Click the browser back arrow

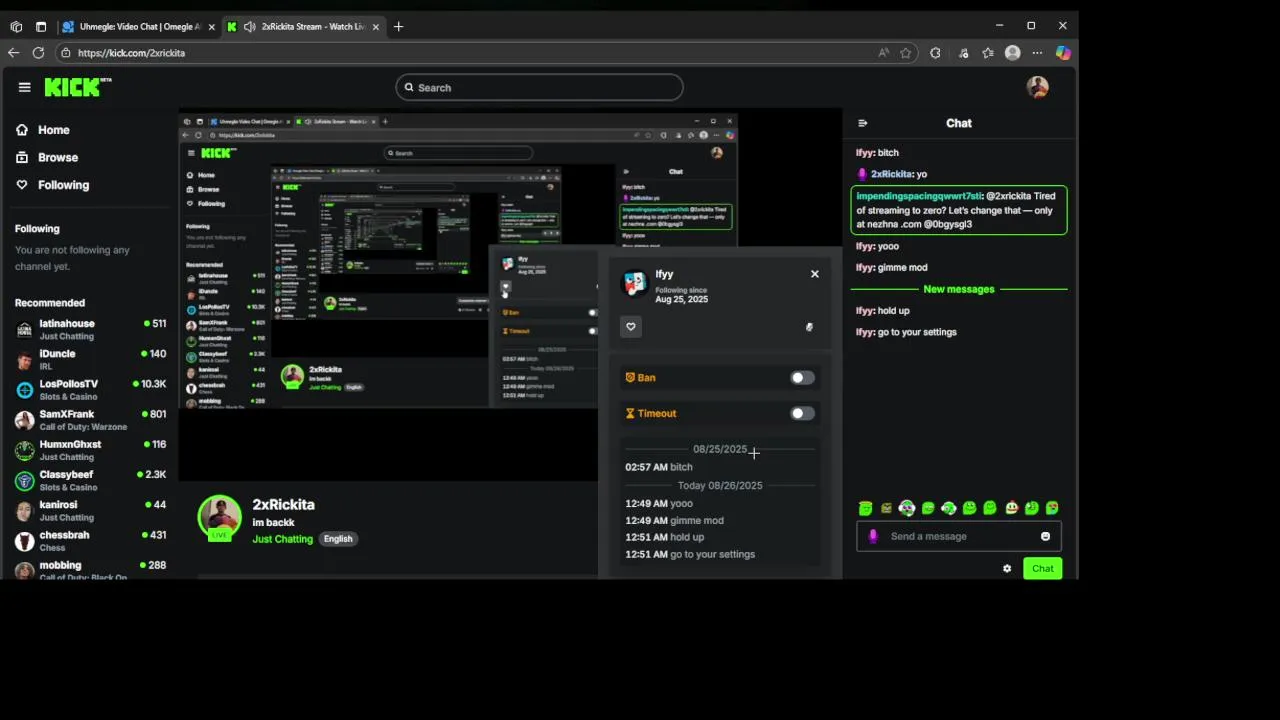point(13,53)
